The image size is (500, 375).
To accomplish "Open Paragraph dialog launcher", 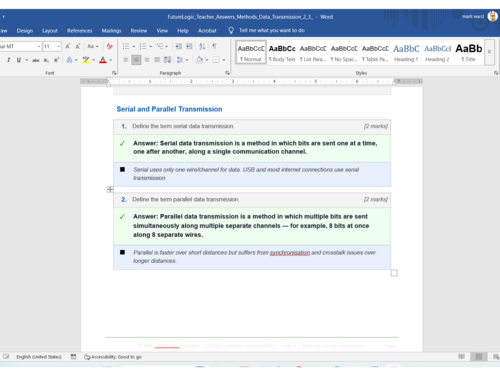I will pyautogui.click(x=227, y=73).
